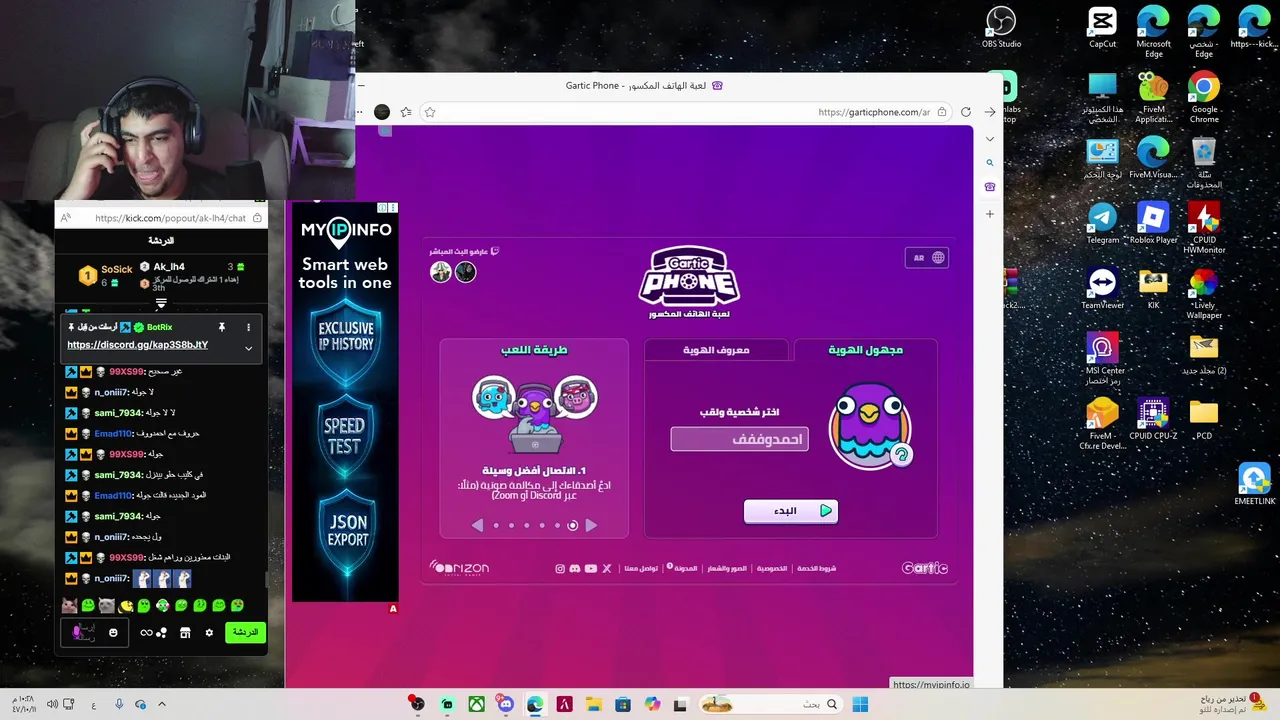Switch to the مجهول الهوية anonymous tab
This screenshot has width=1280, height=720.
point(865,350)
